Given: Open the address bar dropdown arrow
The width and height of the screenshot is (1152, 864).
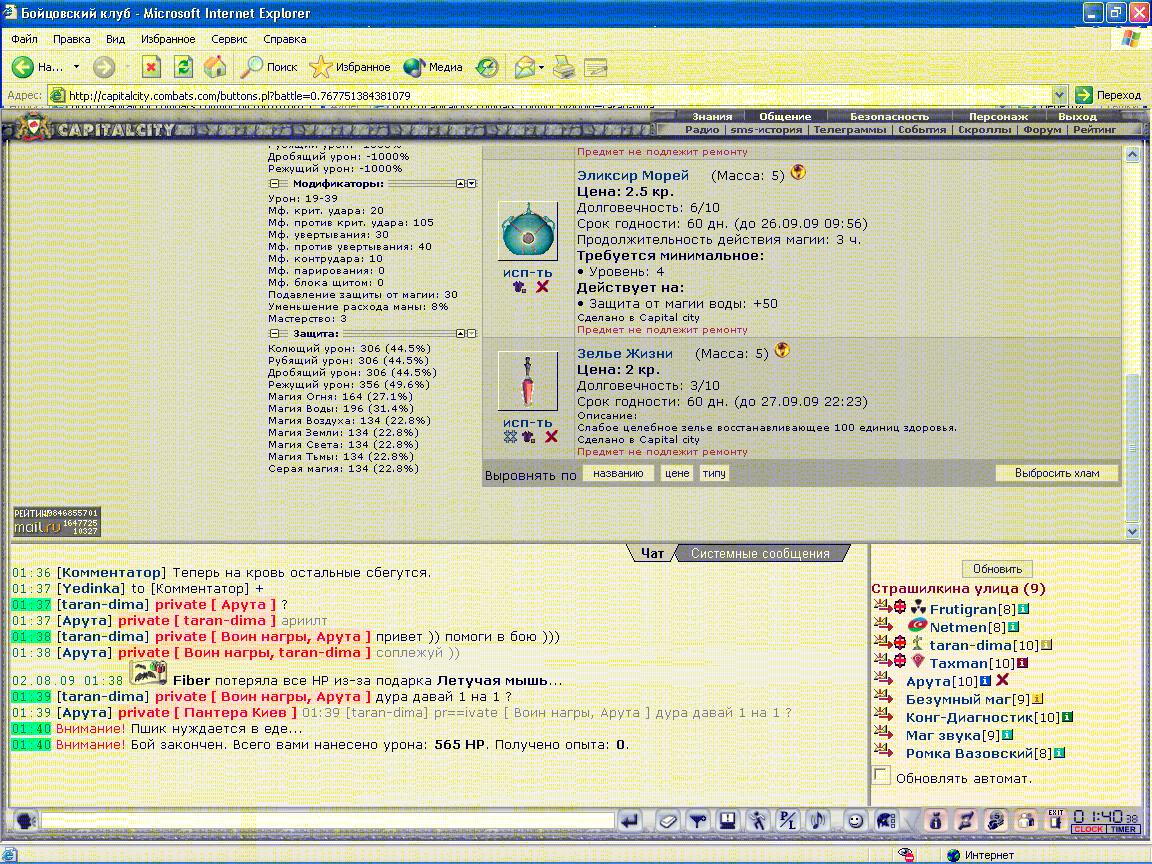Looking at the screenshot, I should [x=1059, y=95].
